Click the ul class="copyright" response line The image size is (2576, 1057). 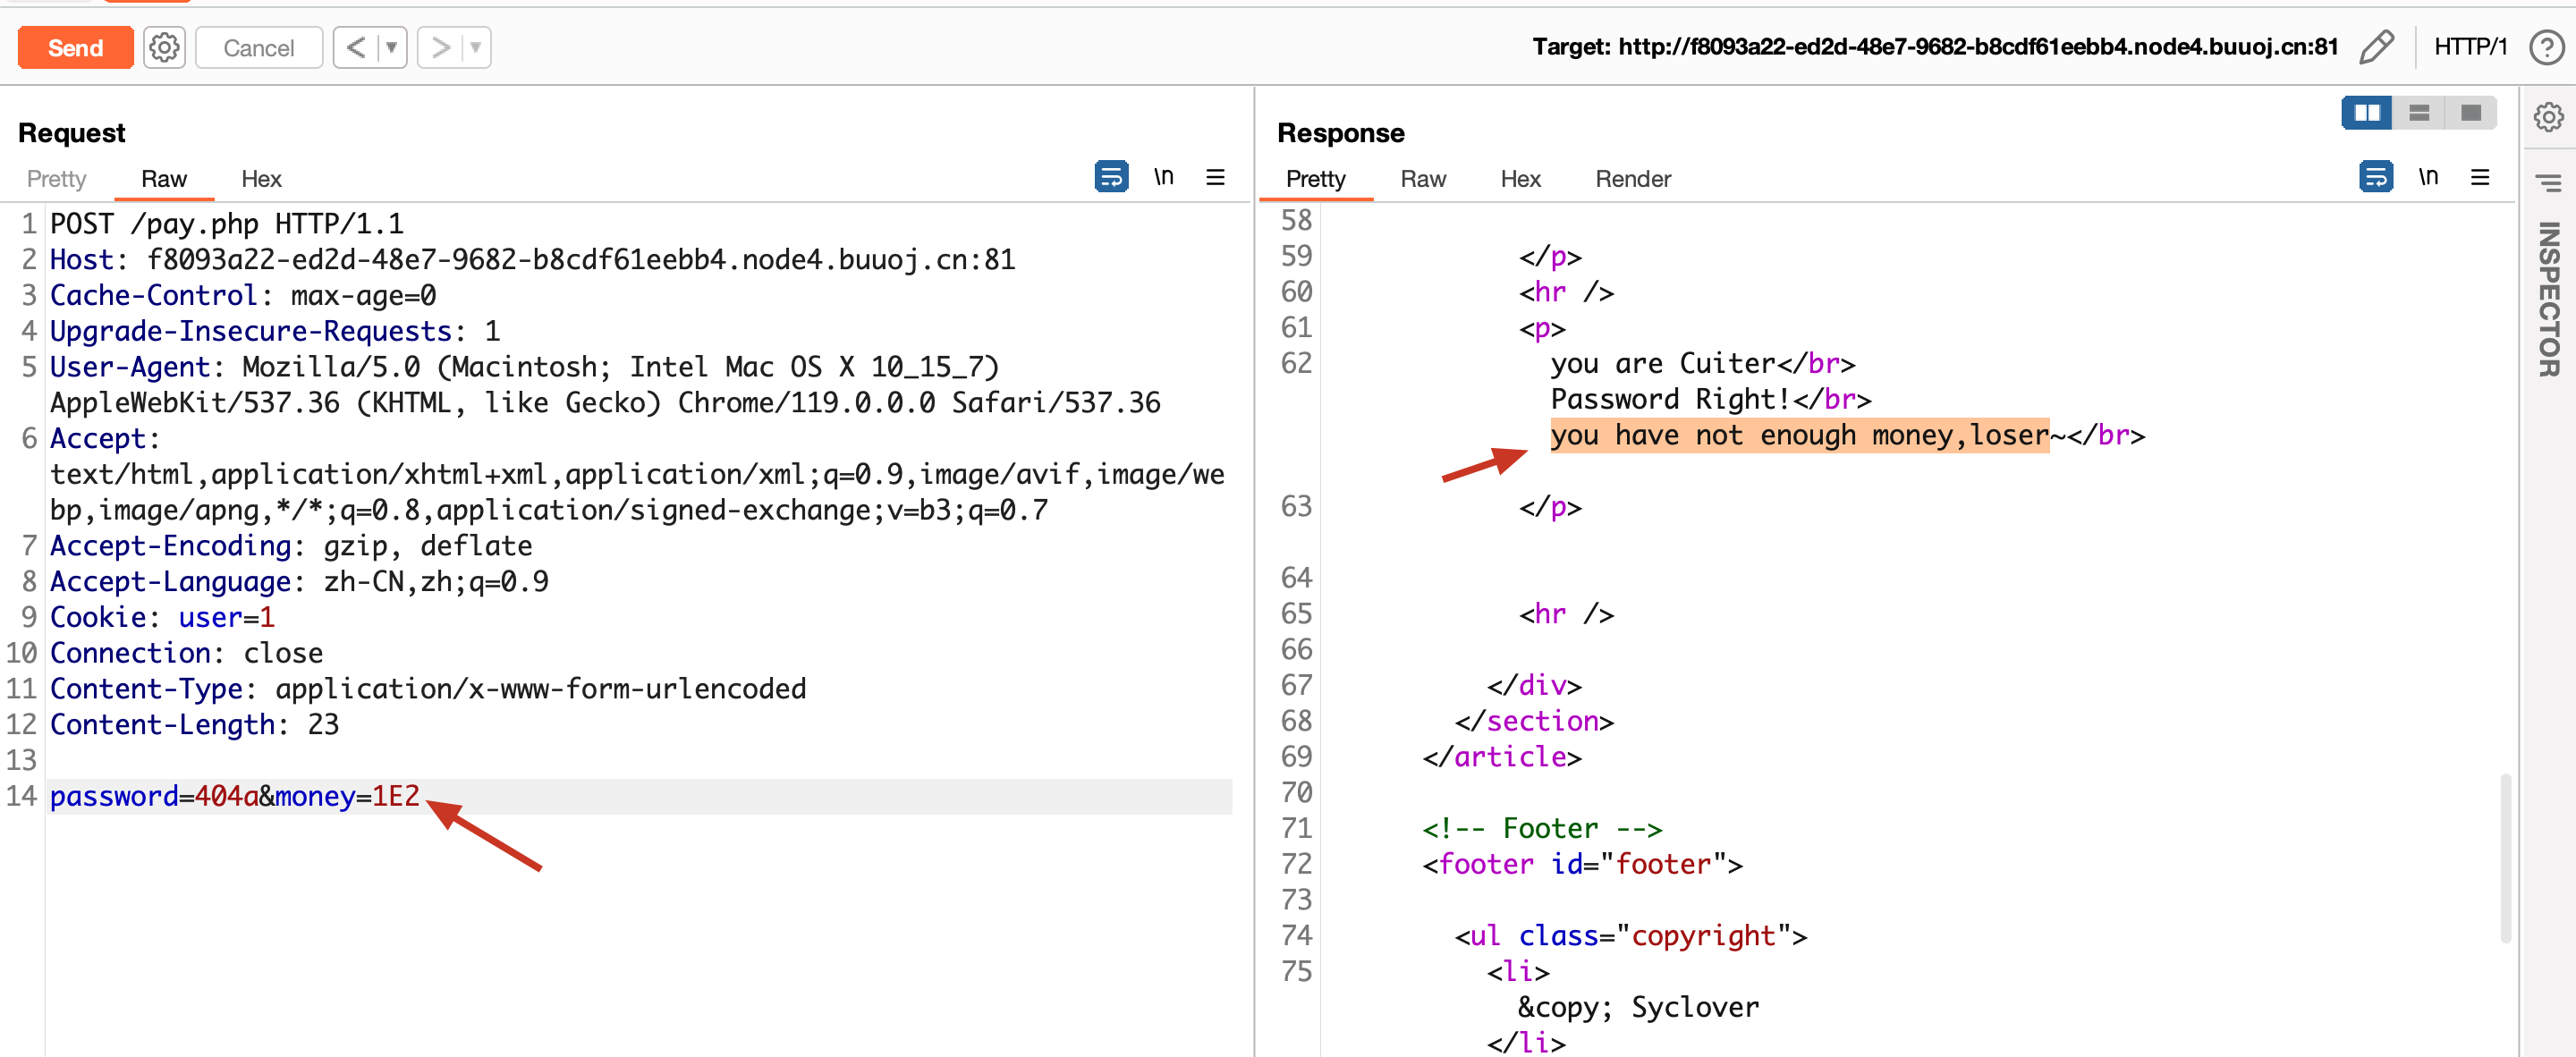pos(1630,937)
